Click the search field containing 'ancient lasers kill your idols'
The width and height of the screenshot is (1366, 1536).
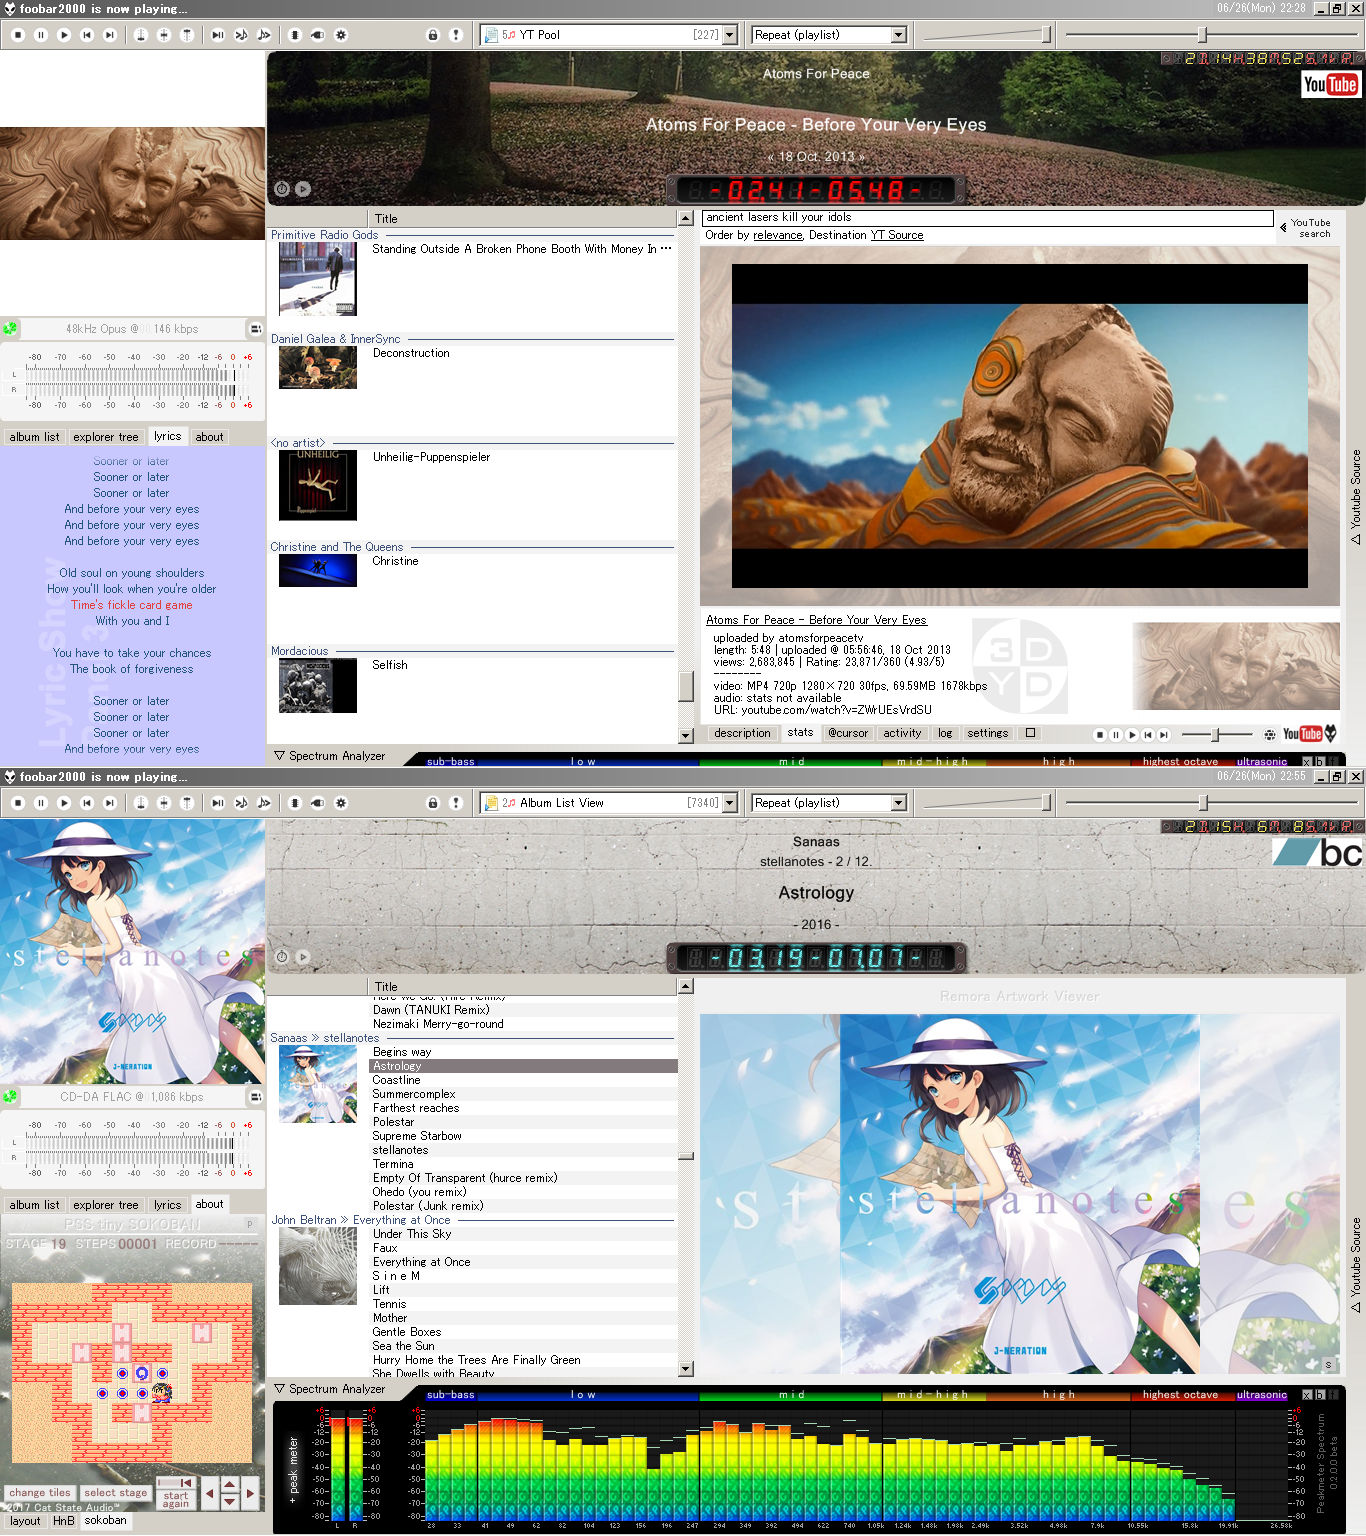pos(987,218)
